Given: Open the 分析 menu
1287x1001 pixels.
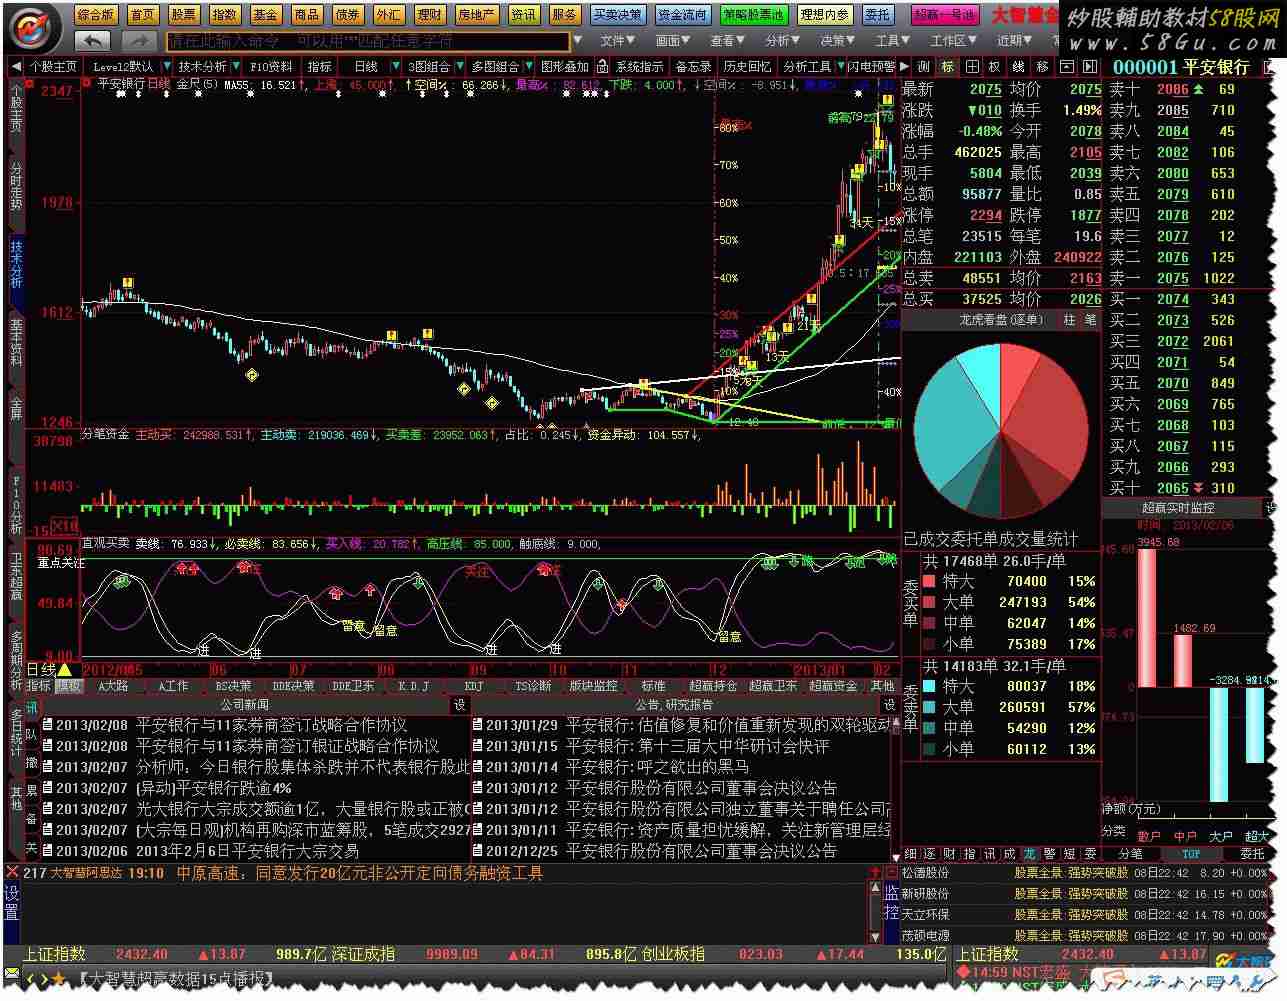Looking at the screenshot, I should tap(782, 41).
